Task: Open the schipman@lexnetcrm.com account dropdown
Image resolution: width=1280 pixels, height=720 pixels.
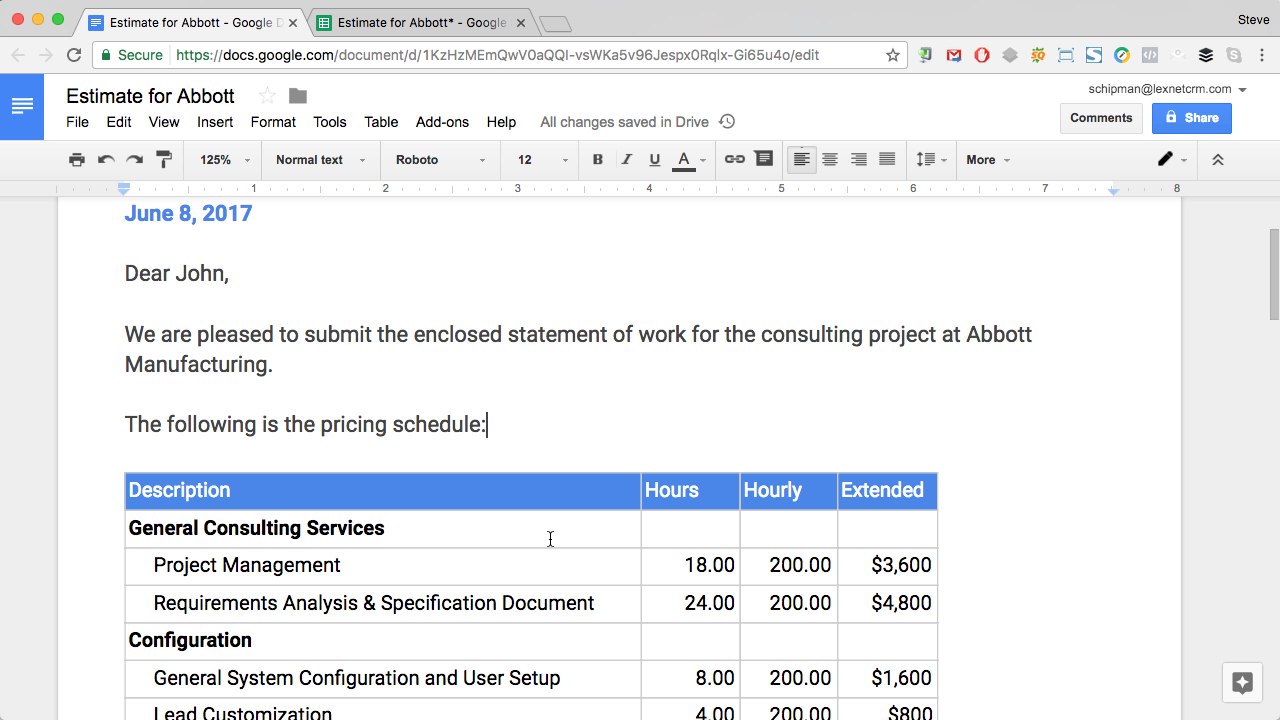Action: pos(1167,89)
